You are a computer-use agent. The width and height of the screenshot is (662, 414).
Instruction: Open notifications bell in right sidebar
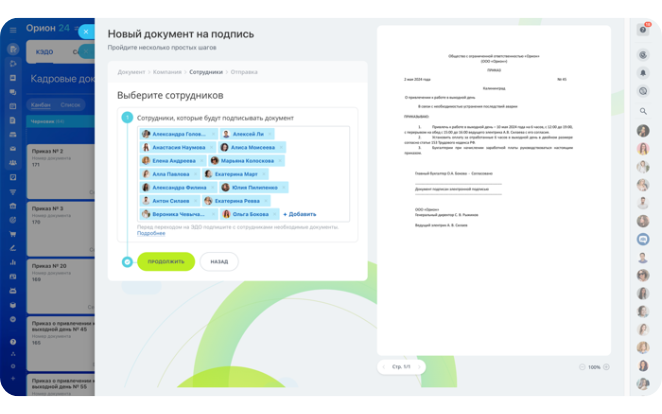coord(643,73)
